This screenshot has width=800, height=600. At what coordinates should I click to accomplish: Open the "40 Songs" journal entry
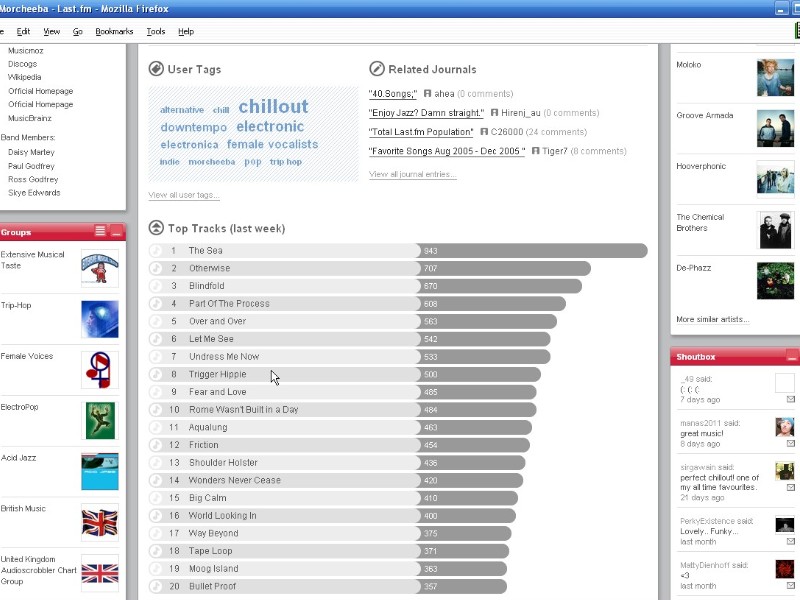pos(392,94)
